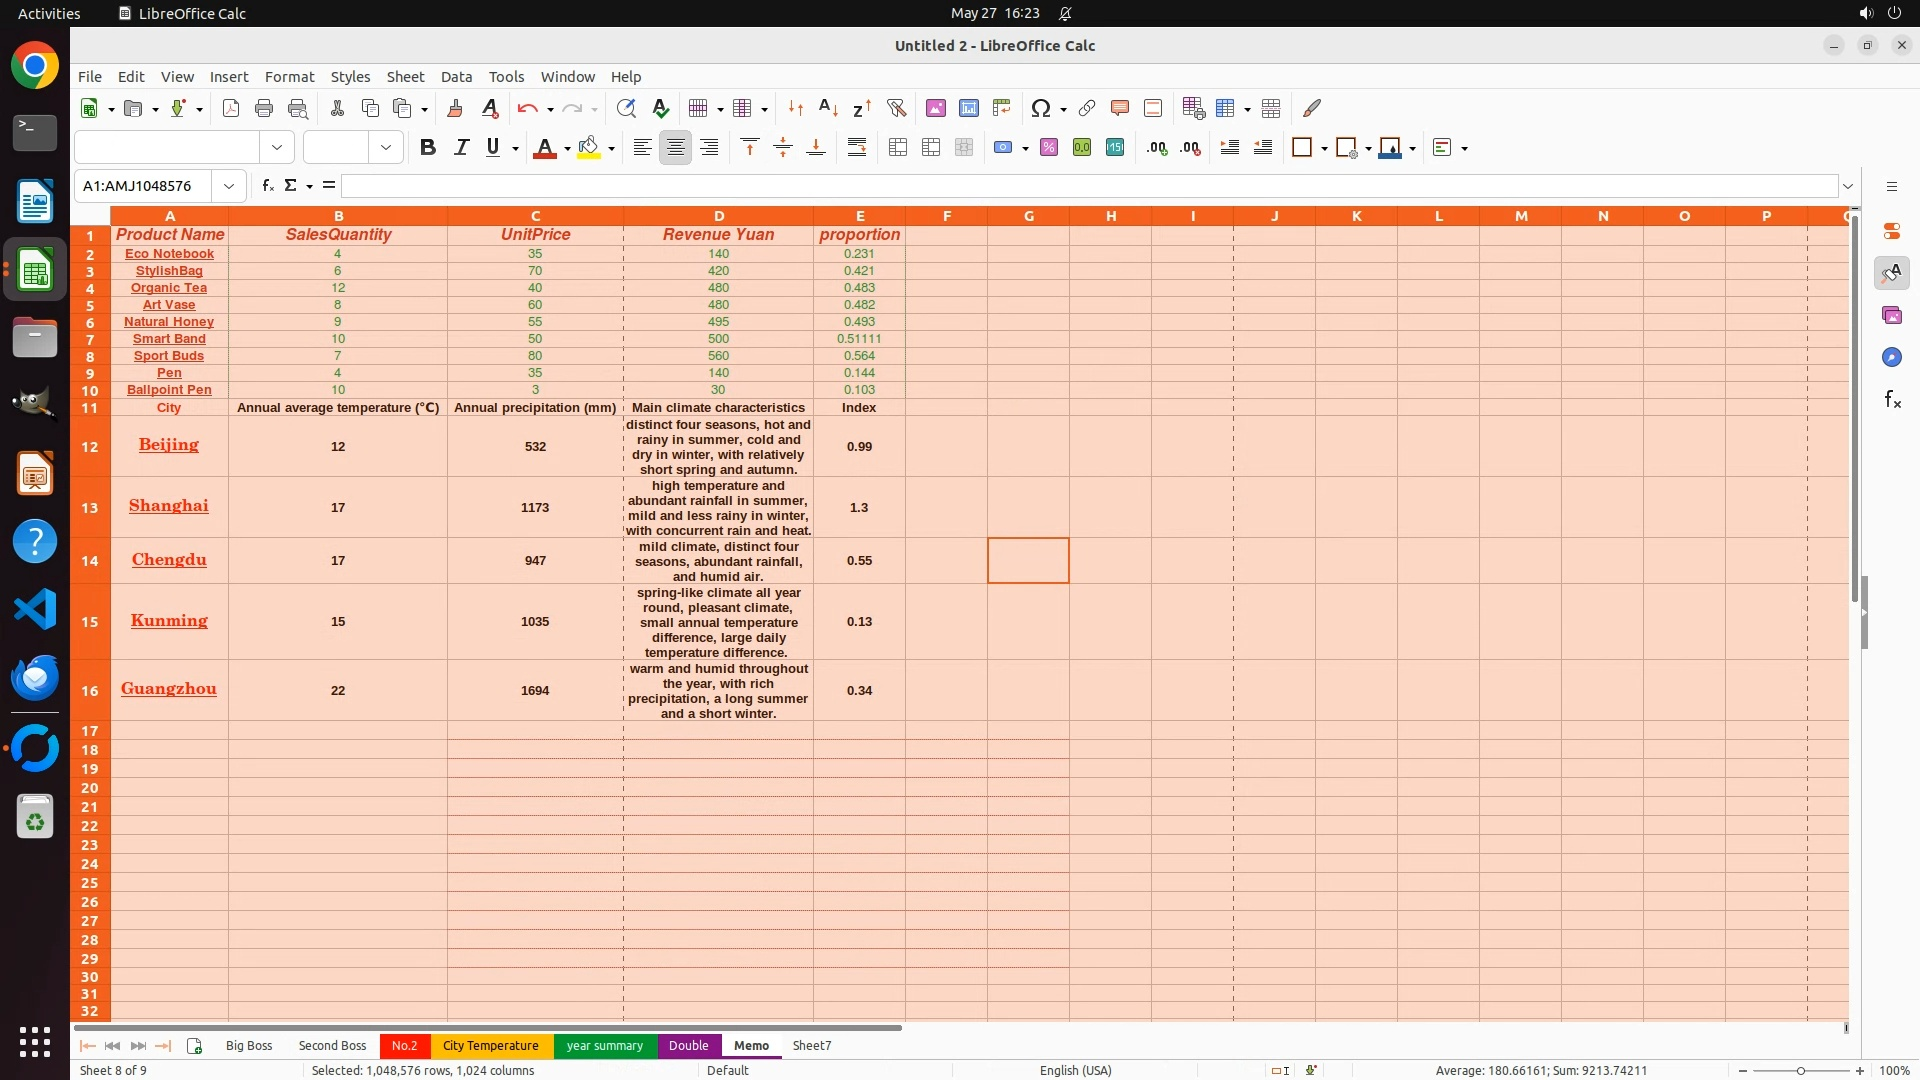The width and height of the screenshot is (1920, 1080).
Task: Open Background Color dropdown arrow
Action: coord(611,149)
